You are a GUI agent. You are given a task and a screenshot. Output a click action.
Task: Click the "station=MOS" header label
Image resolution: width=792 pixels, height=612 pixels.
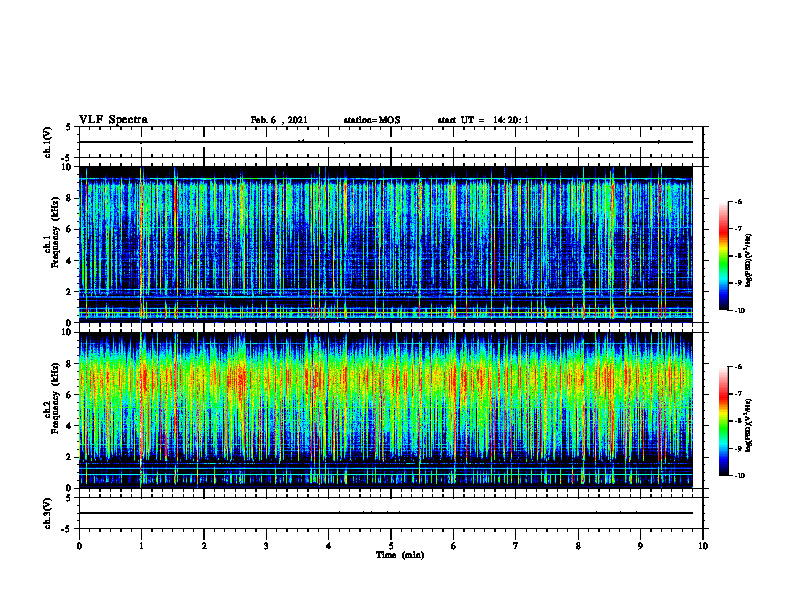pyautogui.click(x=372, y=120)
